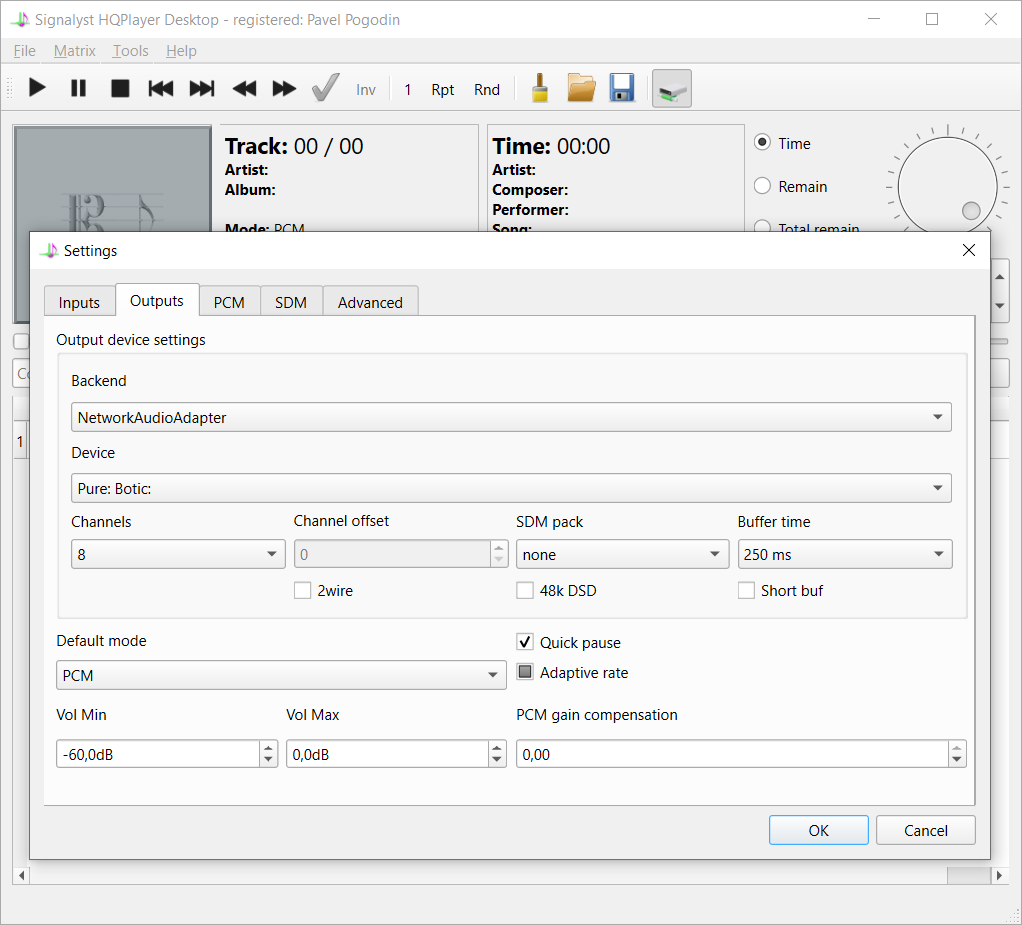Image resolution: width=1022 pixels, height=925 pixels.
Task: Open the folder load playlist icon
Action: pos(581,88)
